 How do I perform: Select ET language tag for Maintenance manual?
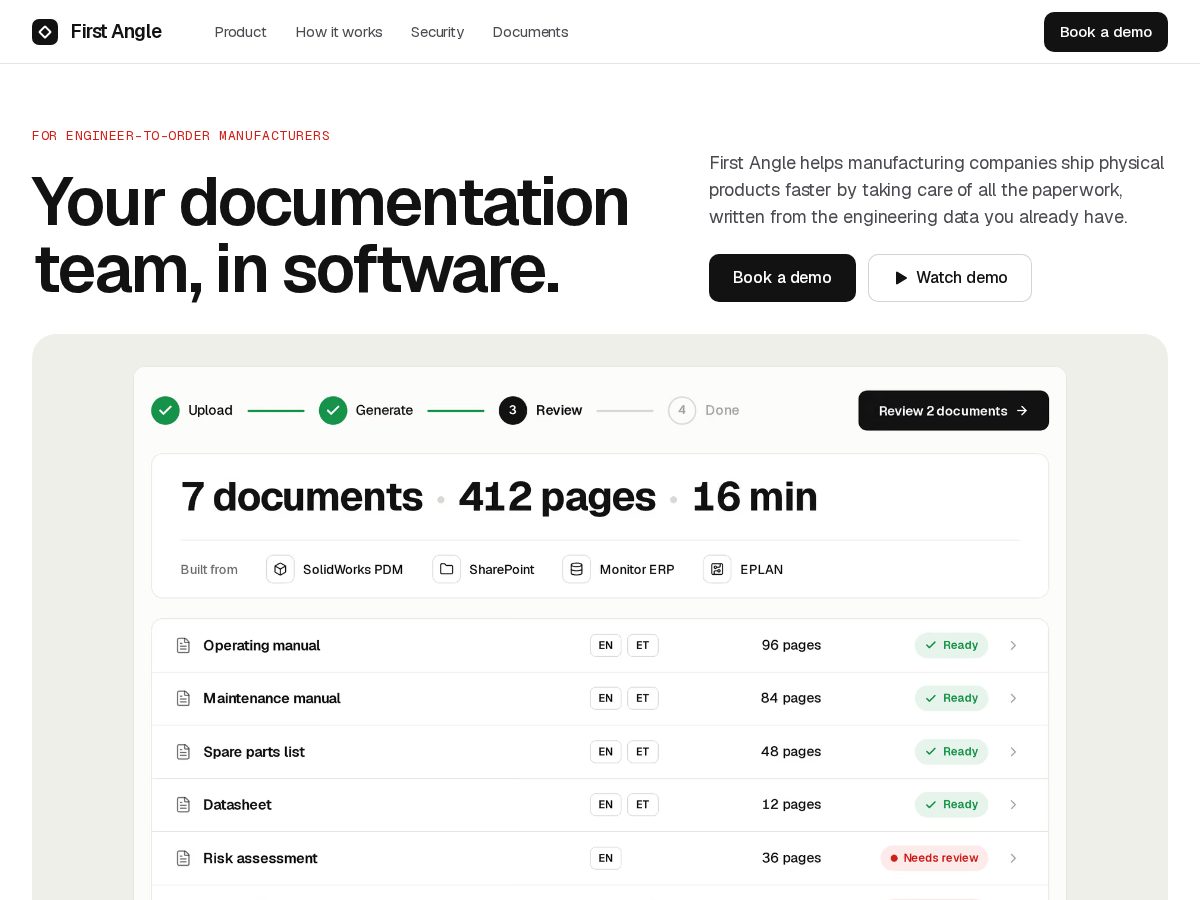pyautogui.click(x=643, y=698)
